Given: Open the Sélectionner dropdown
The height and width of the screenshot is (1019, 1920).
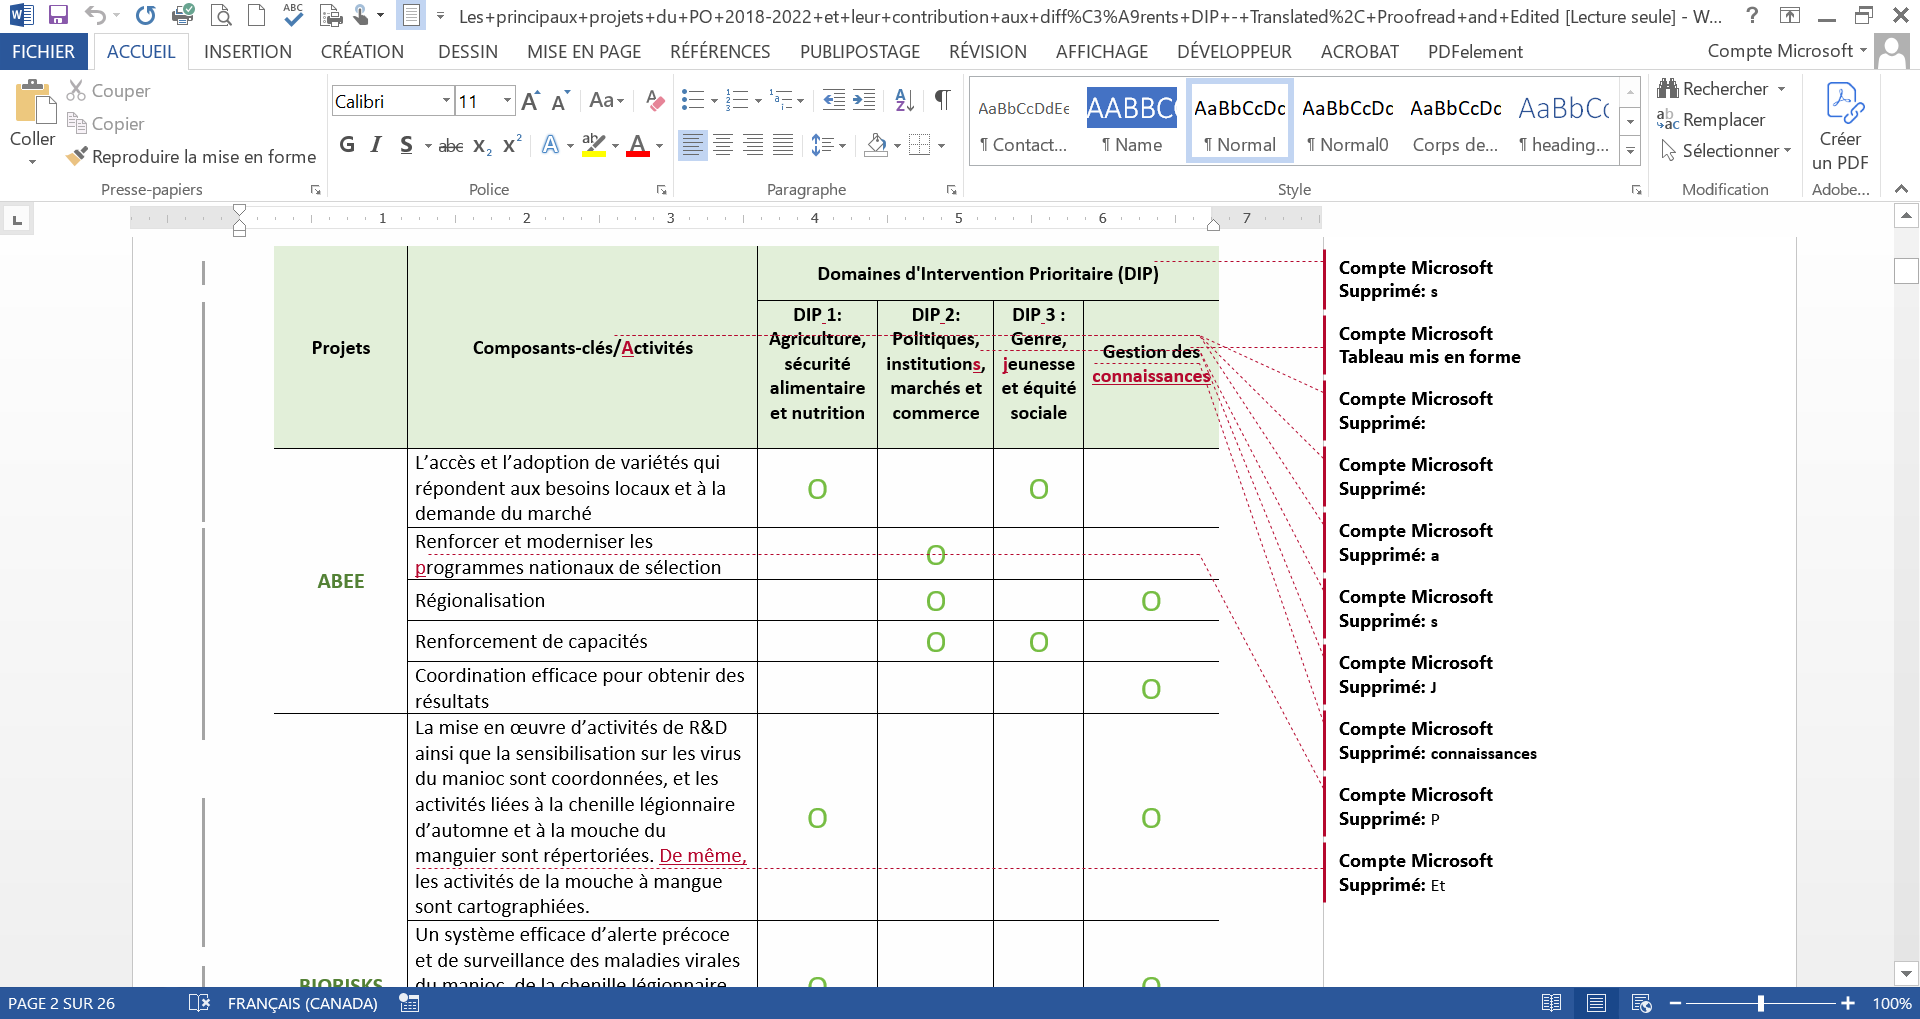Looking at the screenshot, I should click(x=1724, y=151).
